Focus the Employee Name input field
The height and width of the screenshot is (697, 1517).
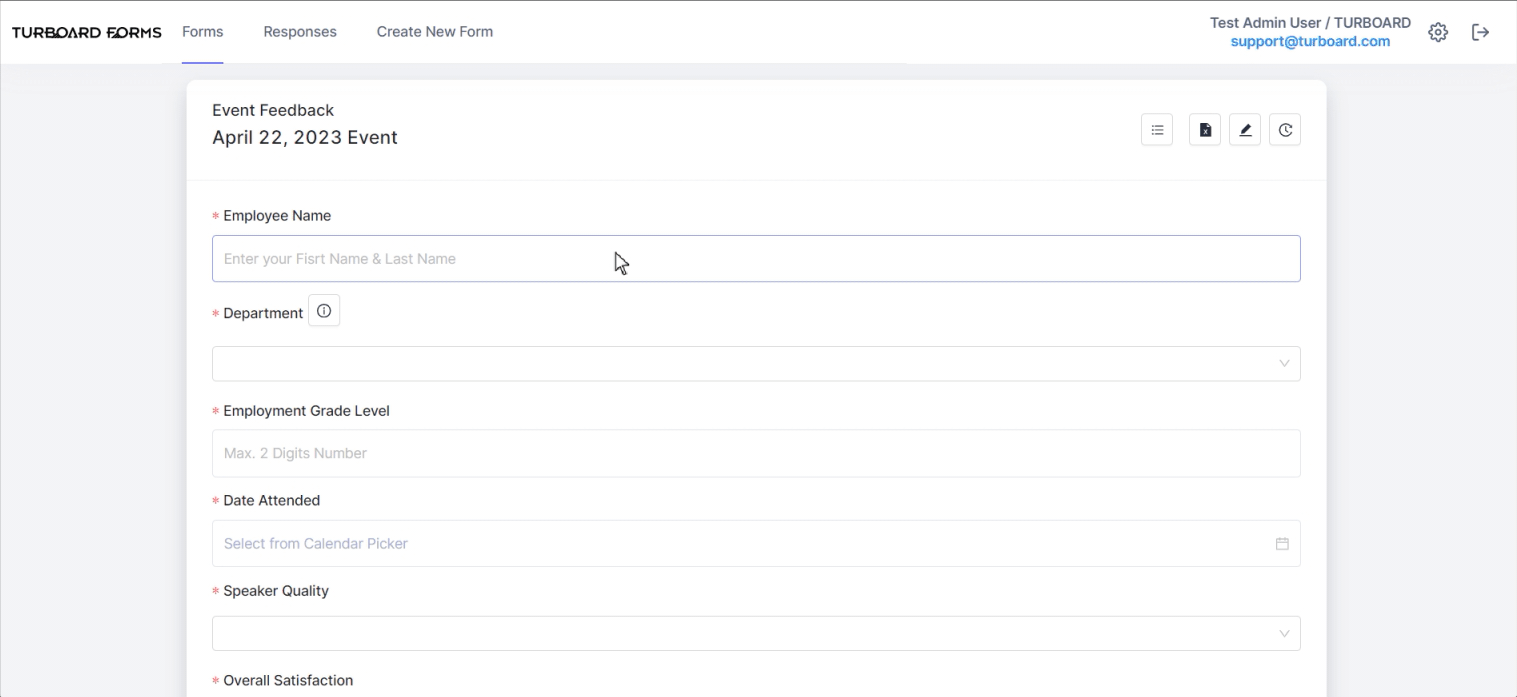756,258
